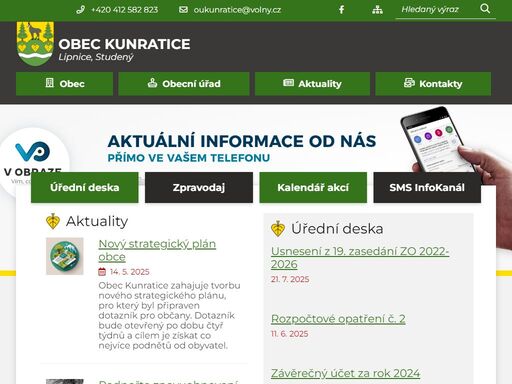The width and height of the screenshot is (512, 384).
Task: Click the strategic plan article thumbnail
Action: tap(65, 256)
